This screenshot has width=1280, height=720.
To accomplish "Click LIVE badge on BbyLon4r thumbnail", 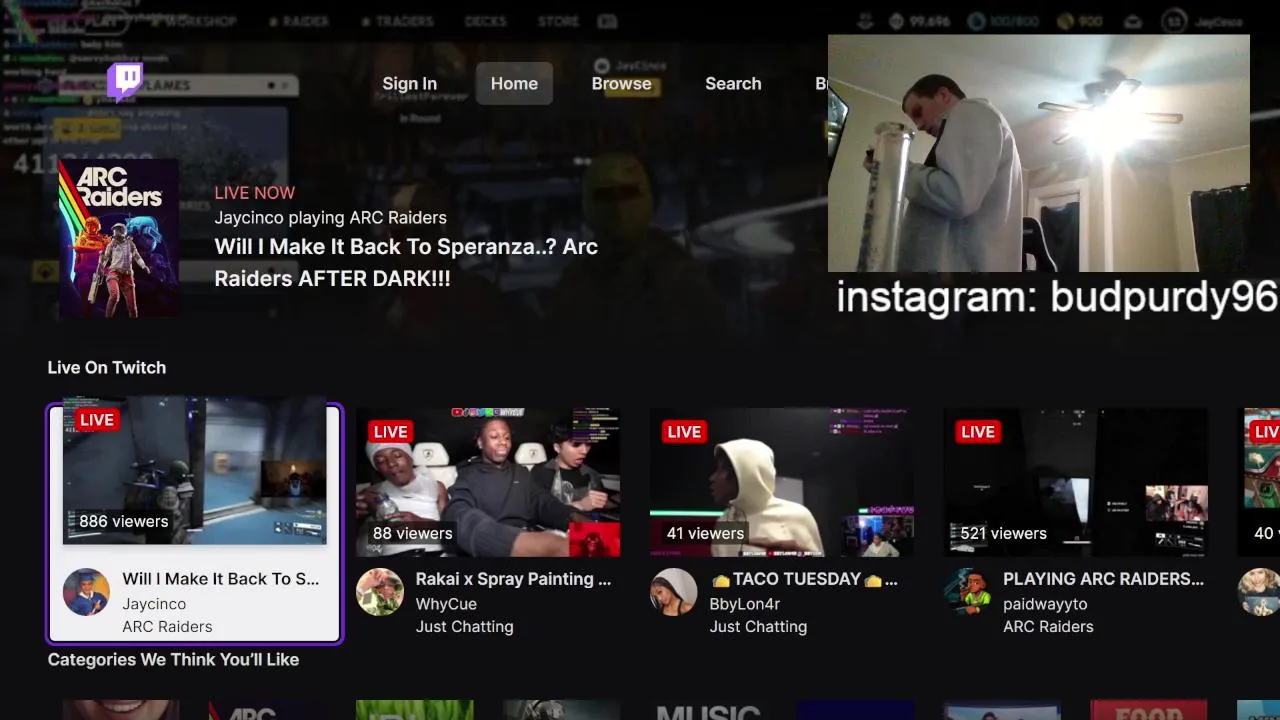I will pyautogui.click(x=684, y=432).
